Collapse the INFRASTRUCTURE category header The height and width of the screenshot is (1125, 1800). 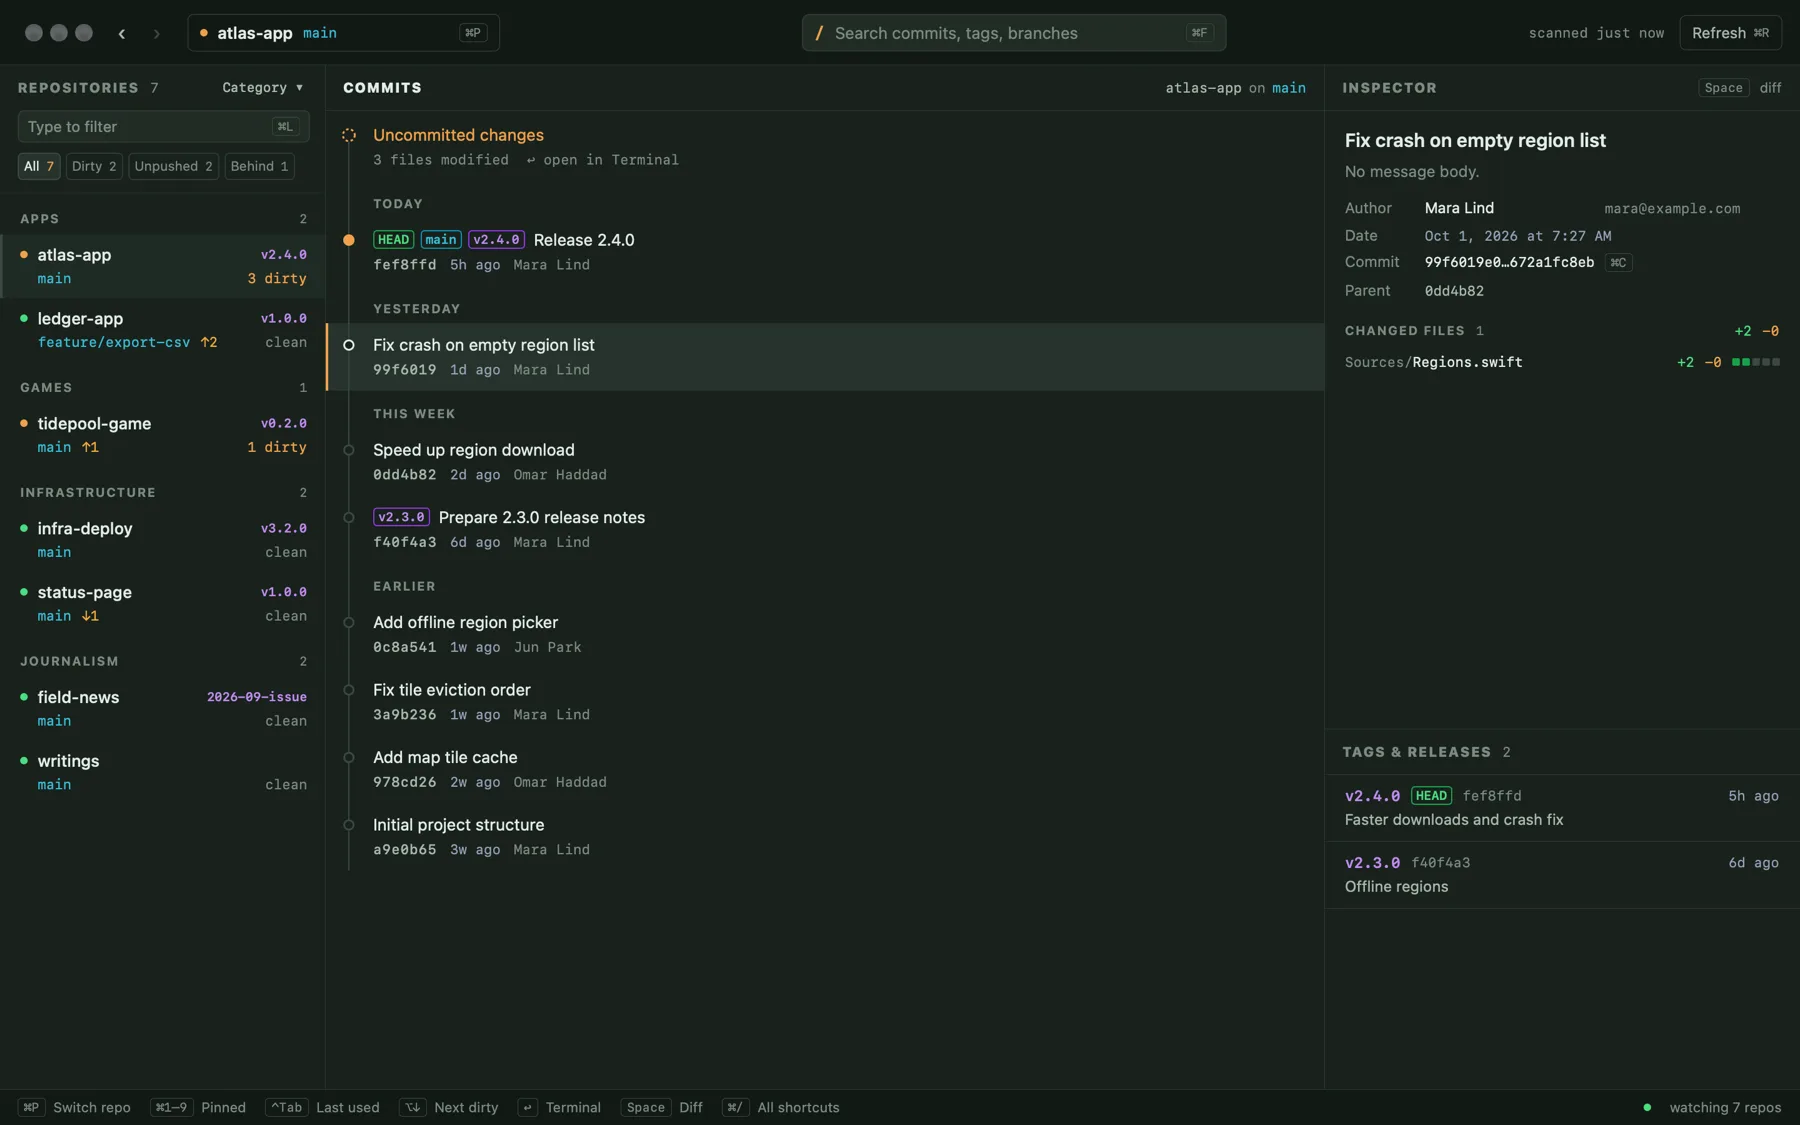point(163,493)
